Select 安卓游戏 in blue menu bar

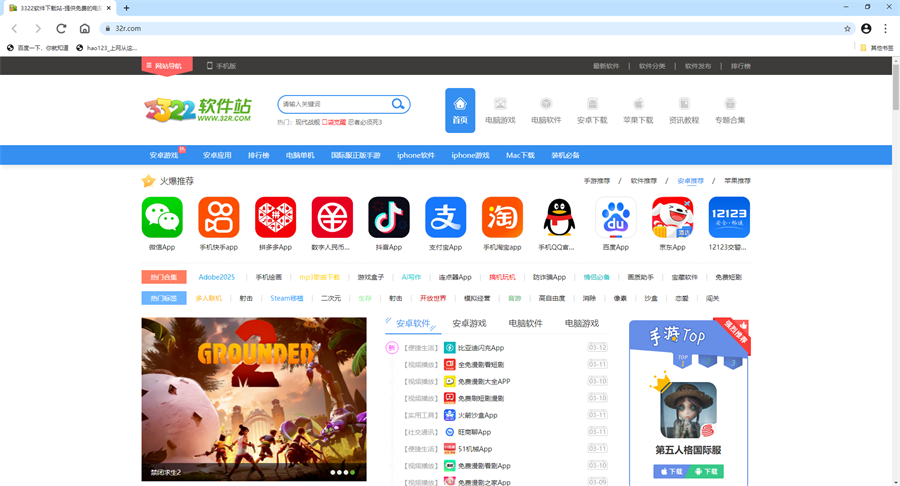pyautogui.click(x=164, y=155)
